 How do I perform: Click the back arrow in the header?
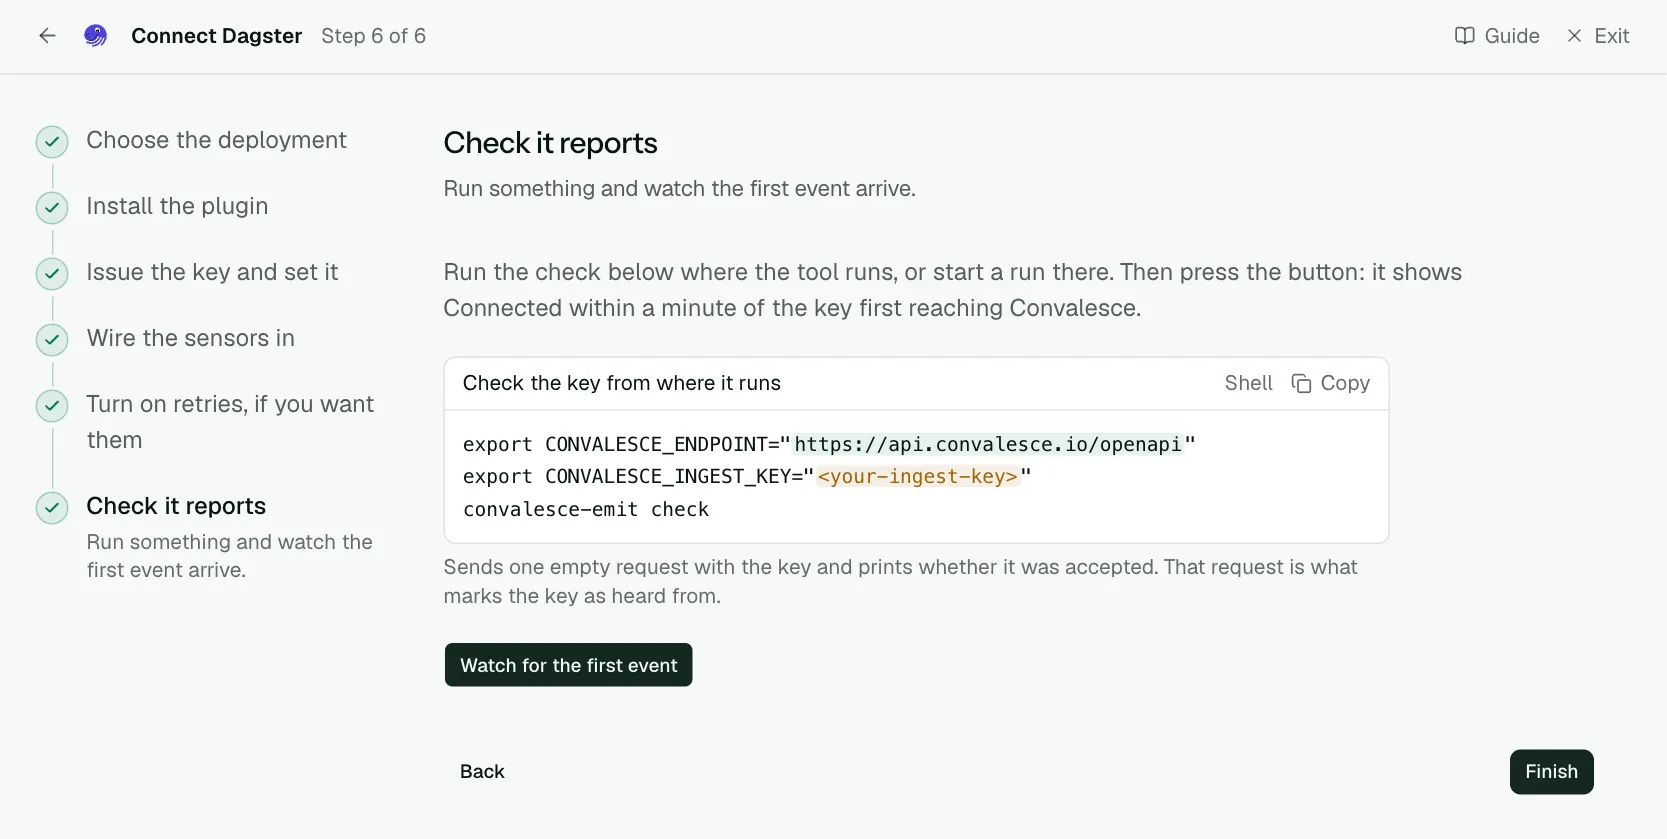tap(47, 36)
